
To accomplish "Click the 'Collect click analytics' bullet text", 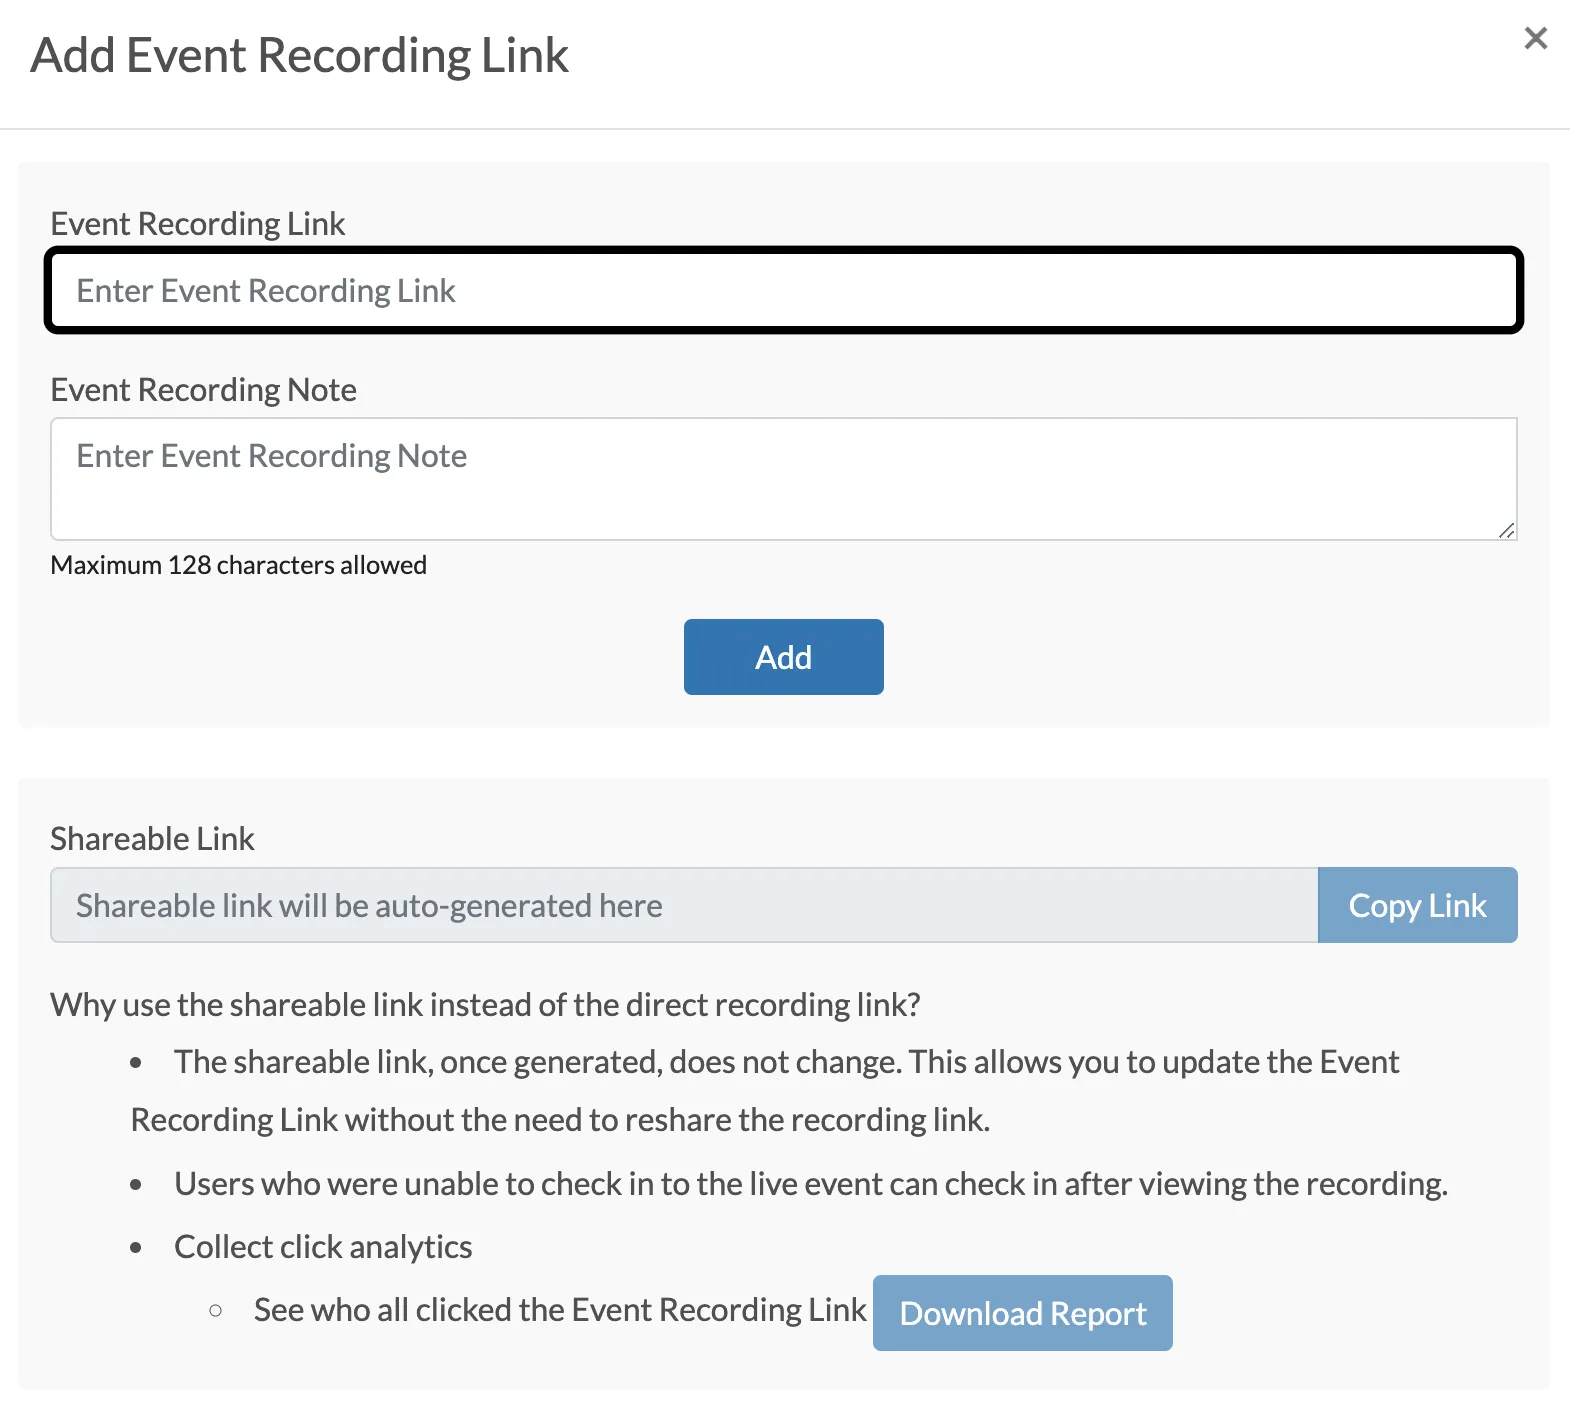I will tap(323, 1247).
